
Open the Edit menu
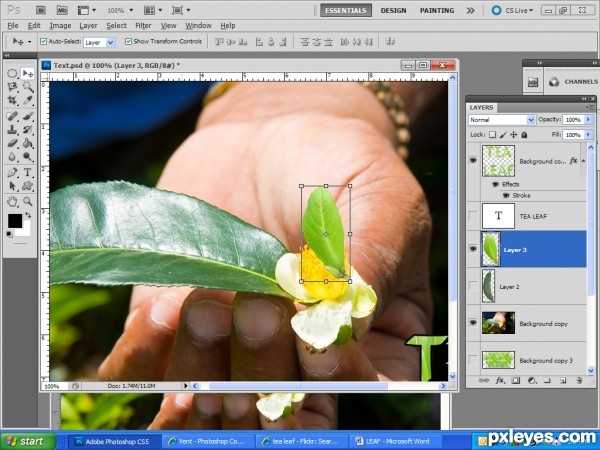34,26
